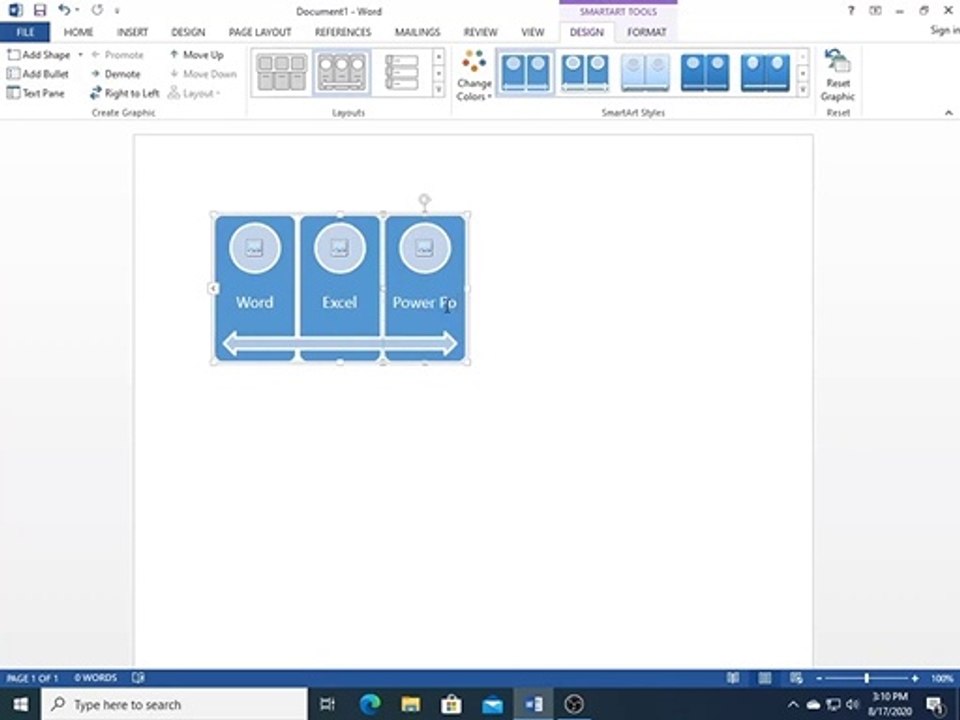
Task: Open the text pane arrow on SmartArt left edge
Action: click(213, 288)
